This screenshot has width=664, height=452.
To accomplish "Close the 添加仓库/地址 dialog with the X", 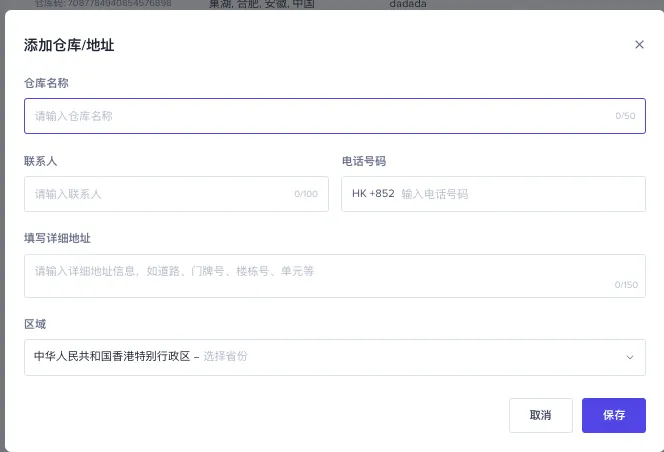I will [x=639, y=45].
